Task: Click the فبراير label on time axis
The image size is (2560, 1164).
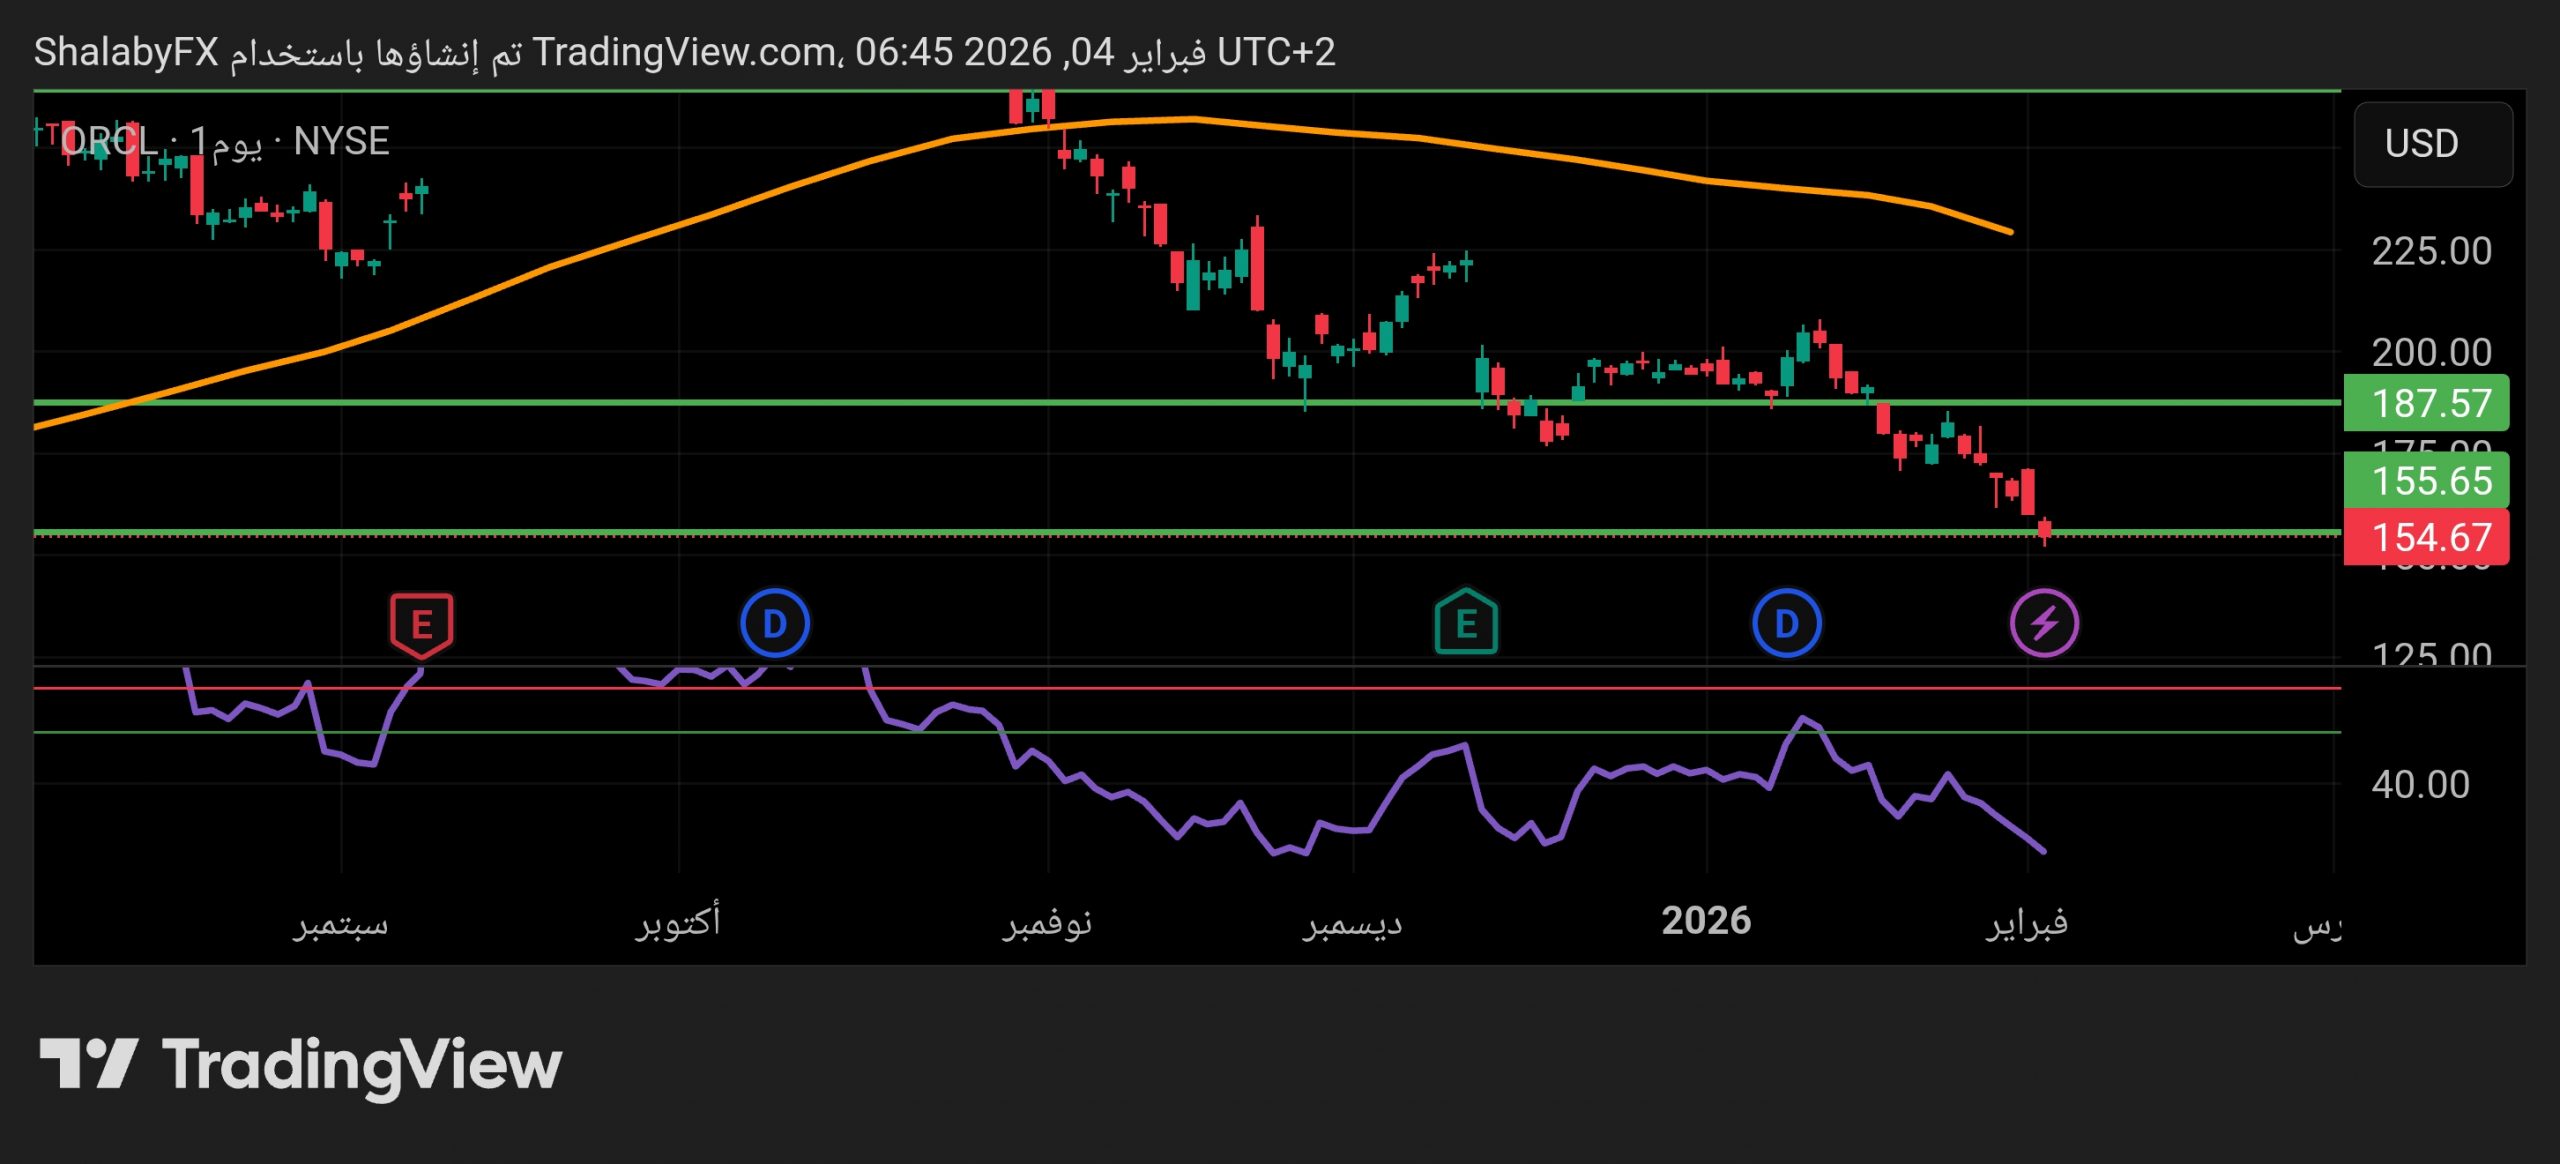Action: 2026,923
